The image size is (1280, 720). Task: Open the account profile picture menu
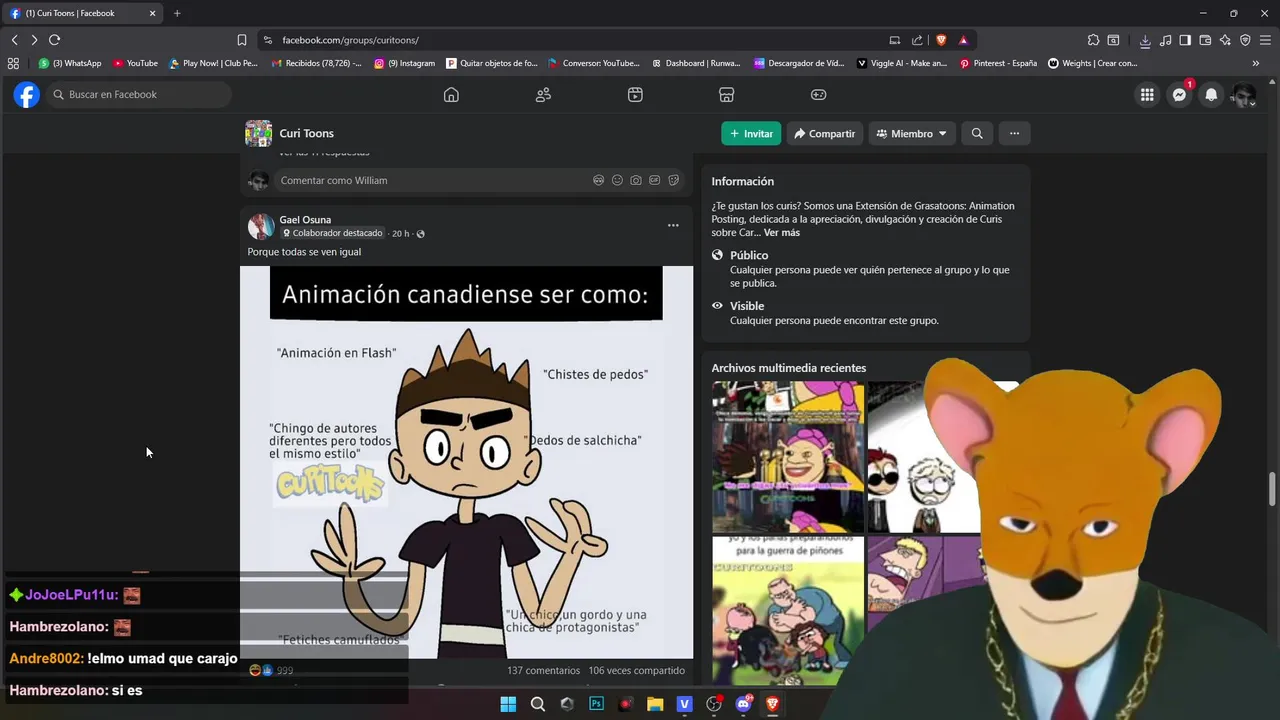tap(1243, 94)
